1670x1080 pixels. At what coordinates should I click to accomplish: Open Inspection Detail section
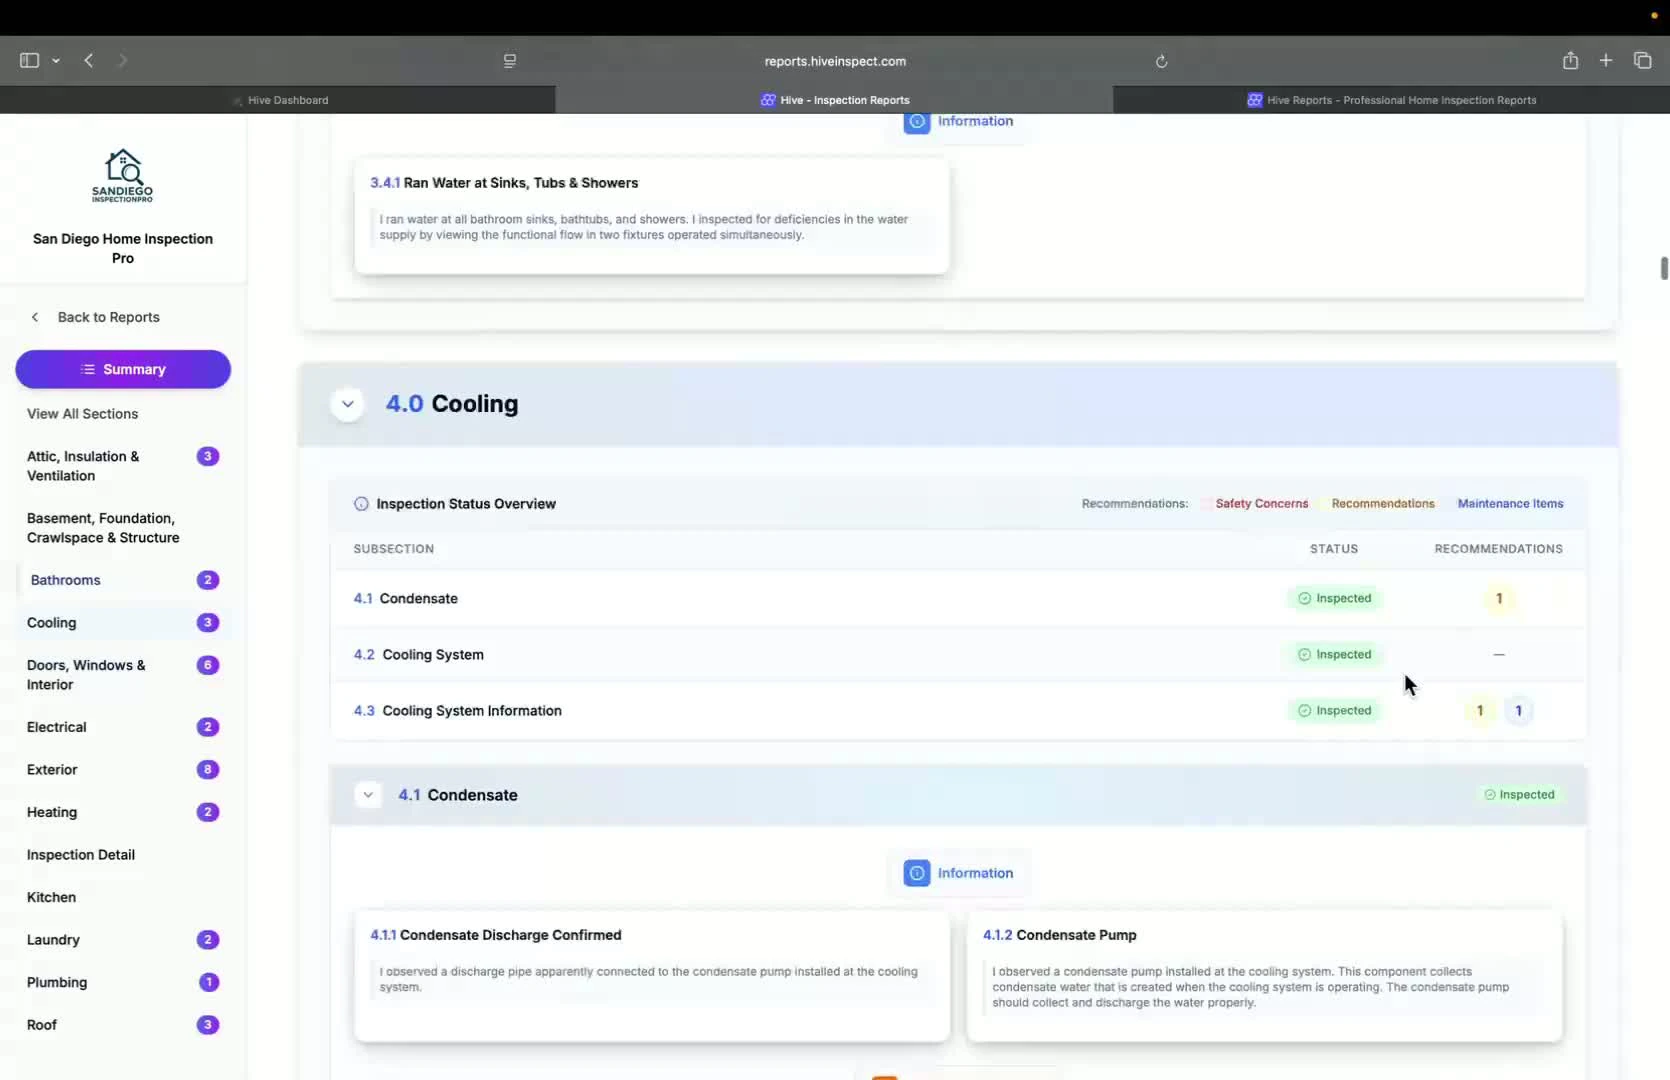coord(123,855)
